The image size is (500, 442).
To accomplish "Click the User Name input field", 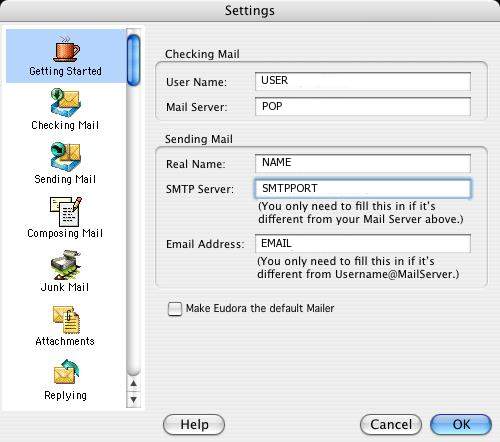I will [x=363, y=81].
